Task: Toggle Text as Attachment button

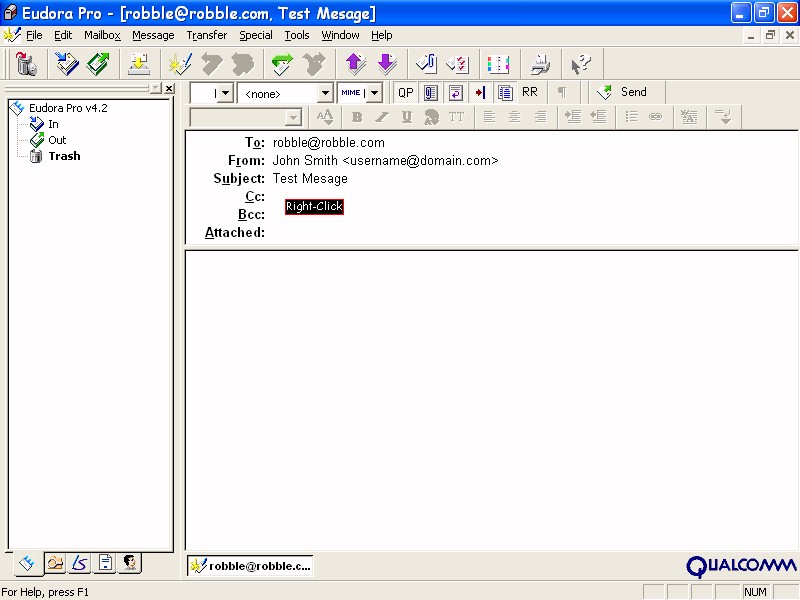Action: 431,92
